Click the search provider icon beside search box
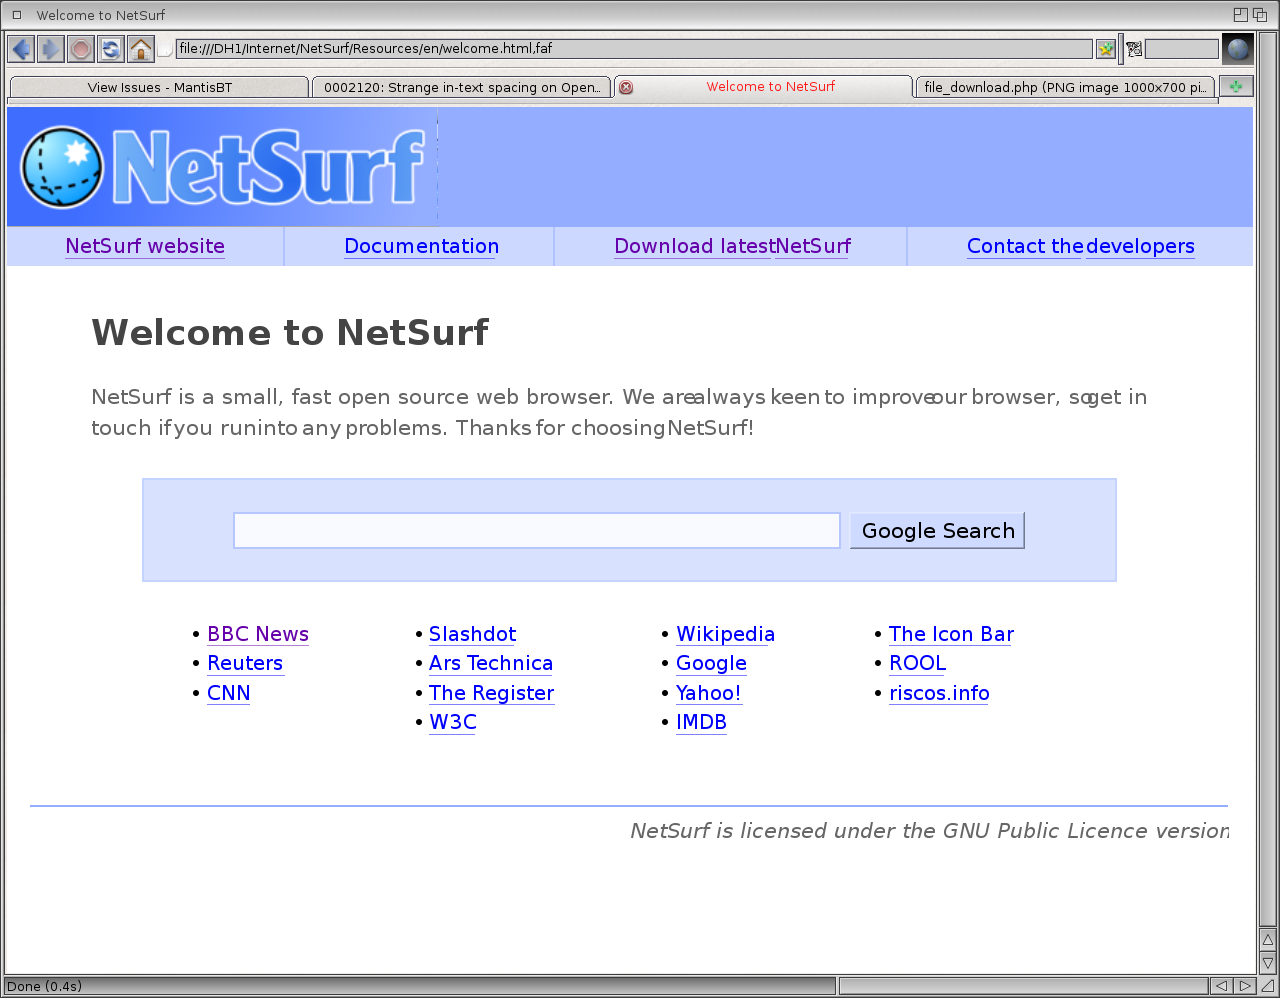Image resolution: width=1280 pixels, height=998 pixels. [1134, 49]
